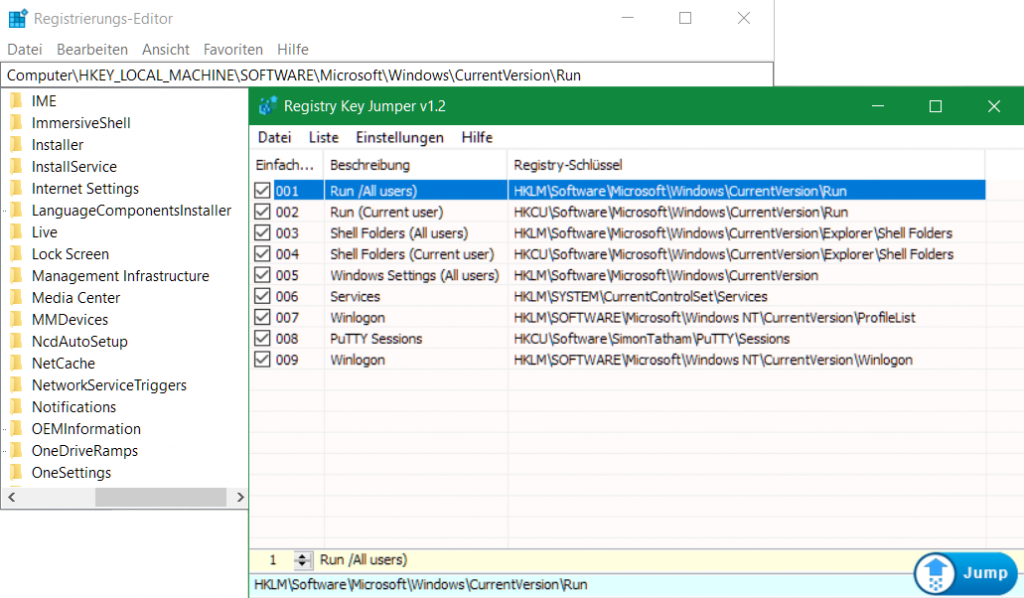This screenshot has width=1024, height=598.
Task: Click the down arrow of the number stepper
Action: [x=303, y=563]
